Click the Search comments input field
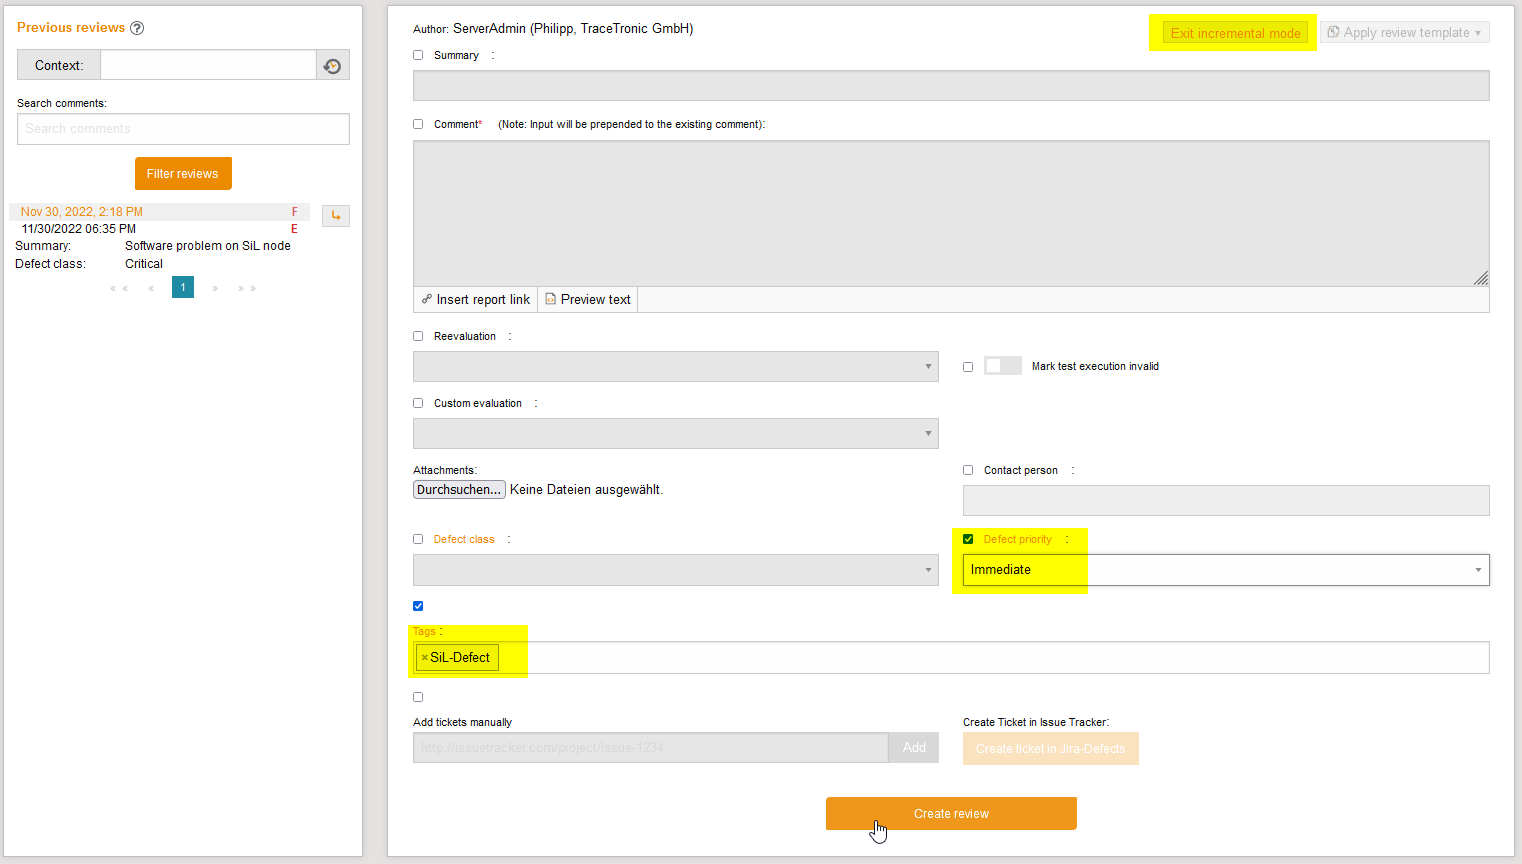Viewport: 1522px width, 864px height. [183, 129]
